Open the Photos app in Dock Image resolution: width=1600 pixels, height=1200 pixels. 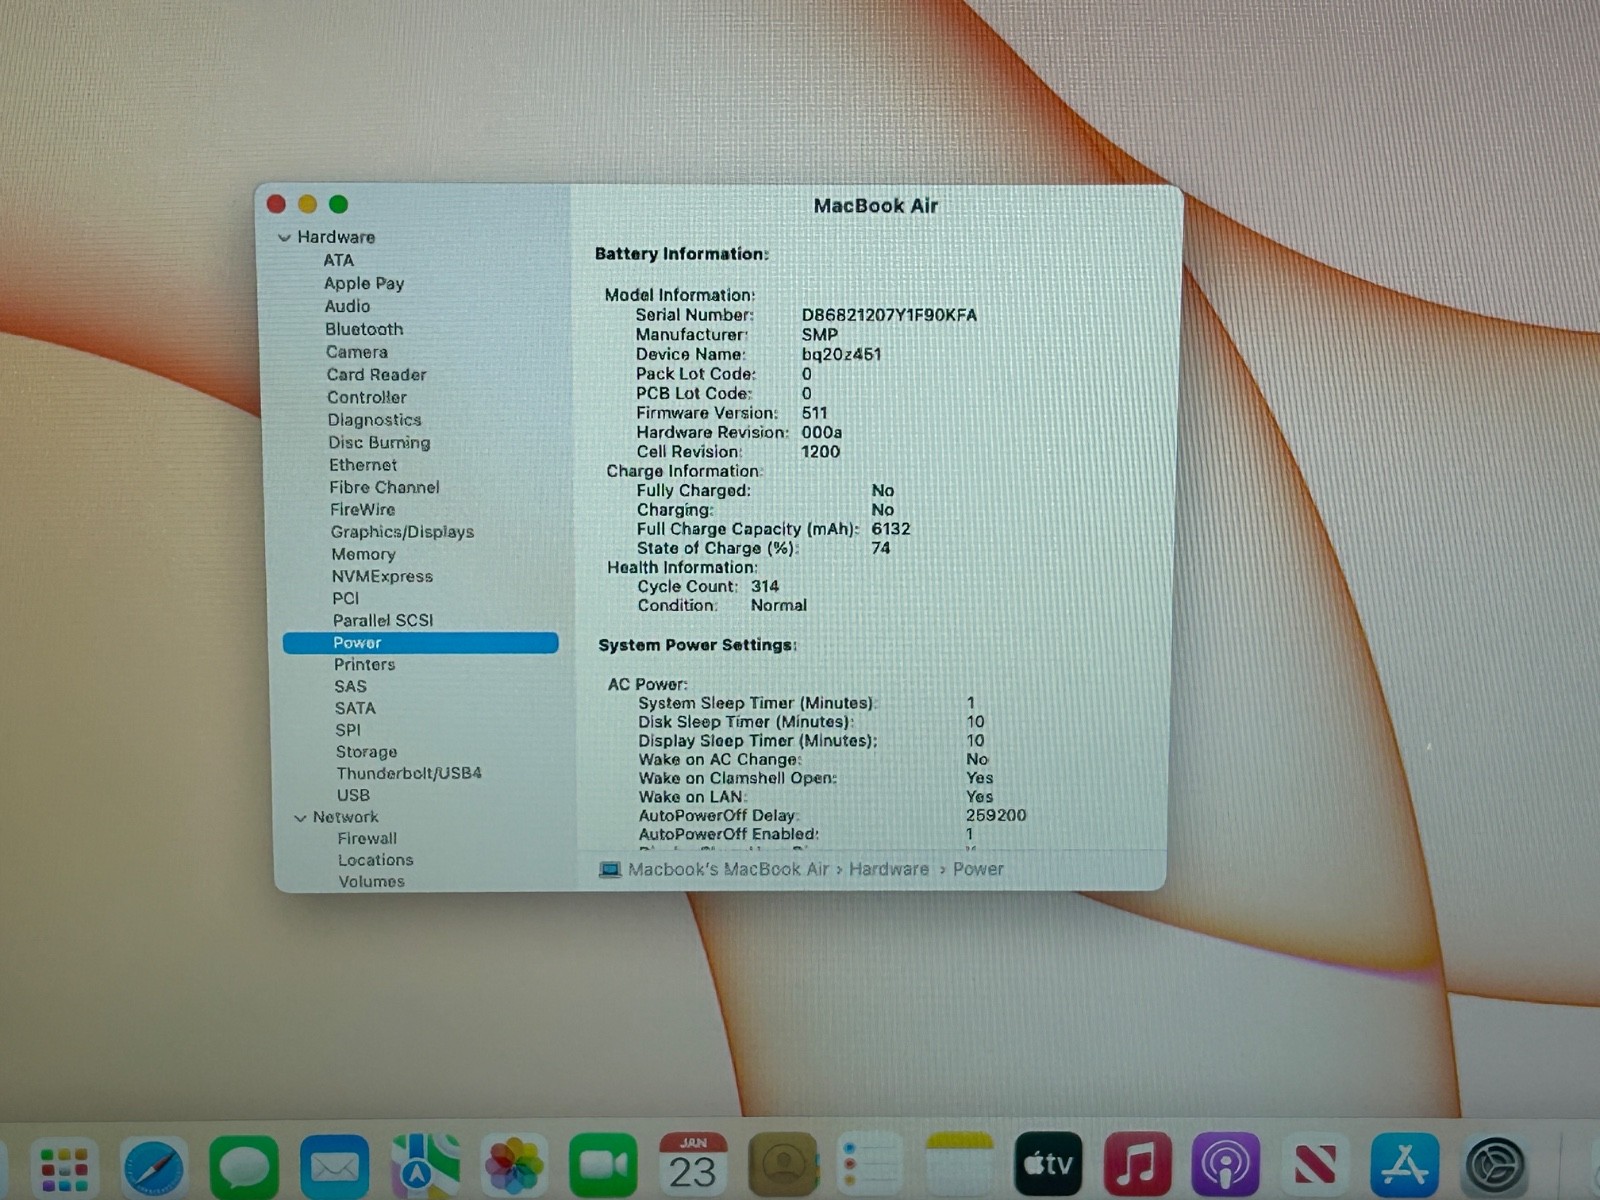514,1165
